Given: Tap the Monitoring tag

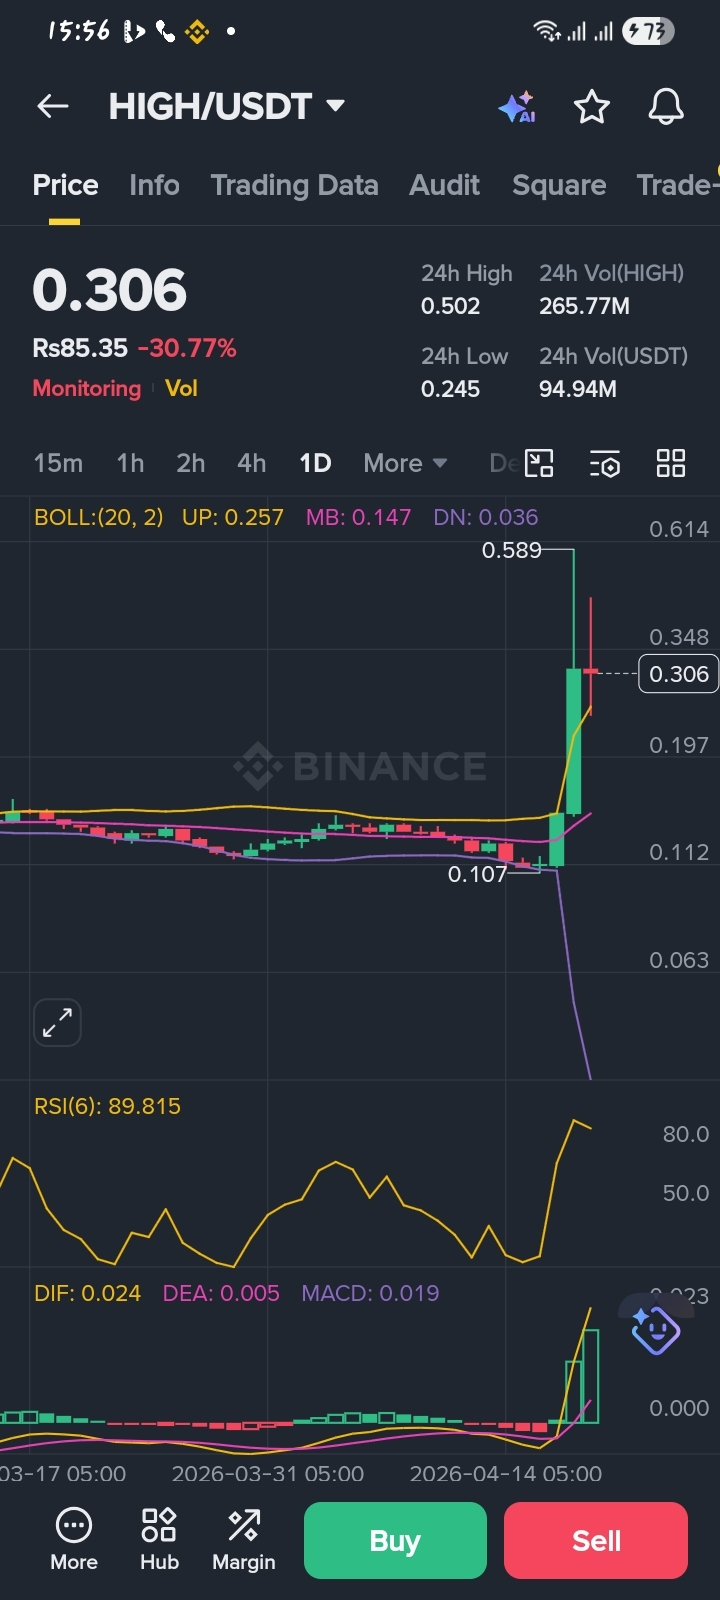Looking at the screenshot, I should coord(87,388).
